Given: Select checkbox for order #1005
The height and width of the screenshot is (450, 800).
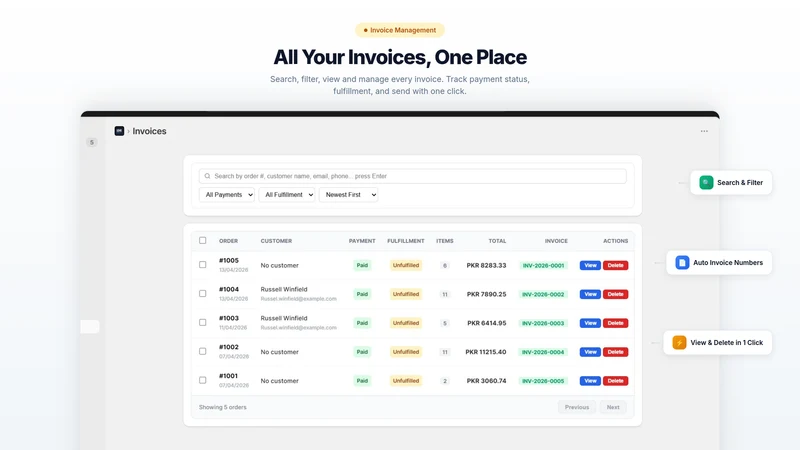Looking at the screenshot, I should (203, 265).
